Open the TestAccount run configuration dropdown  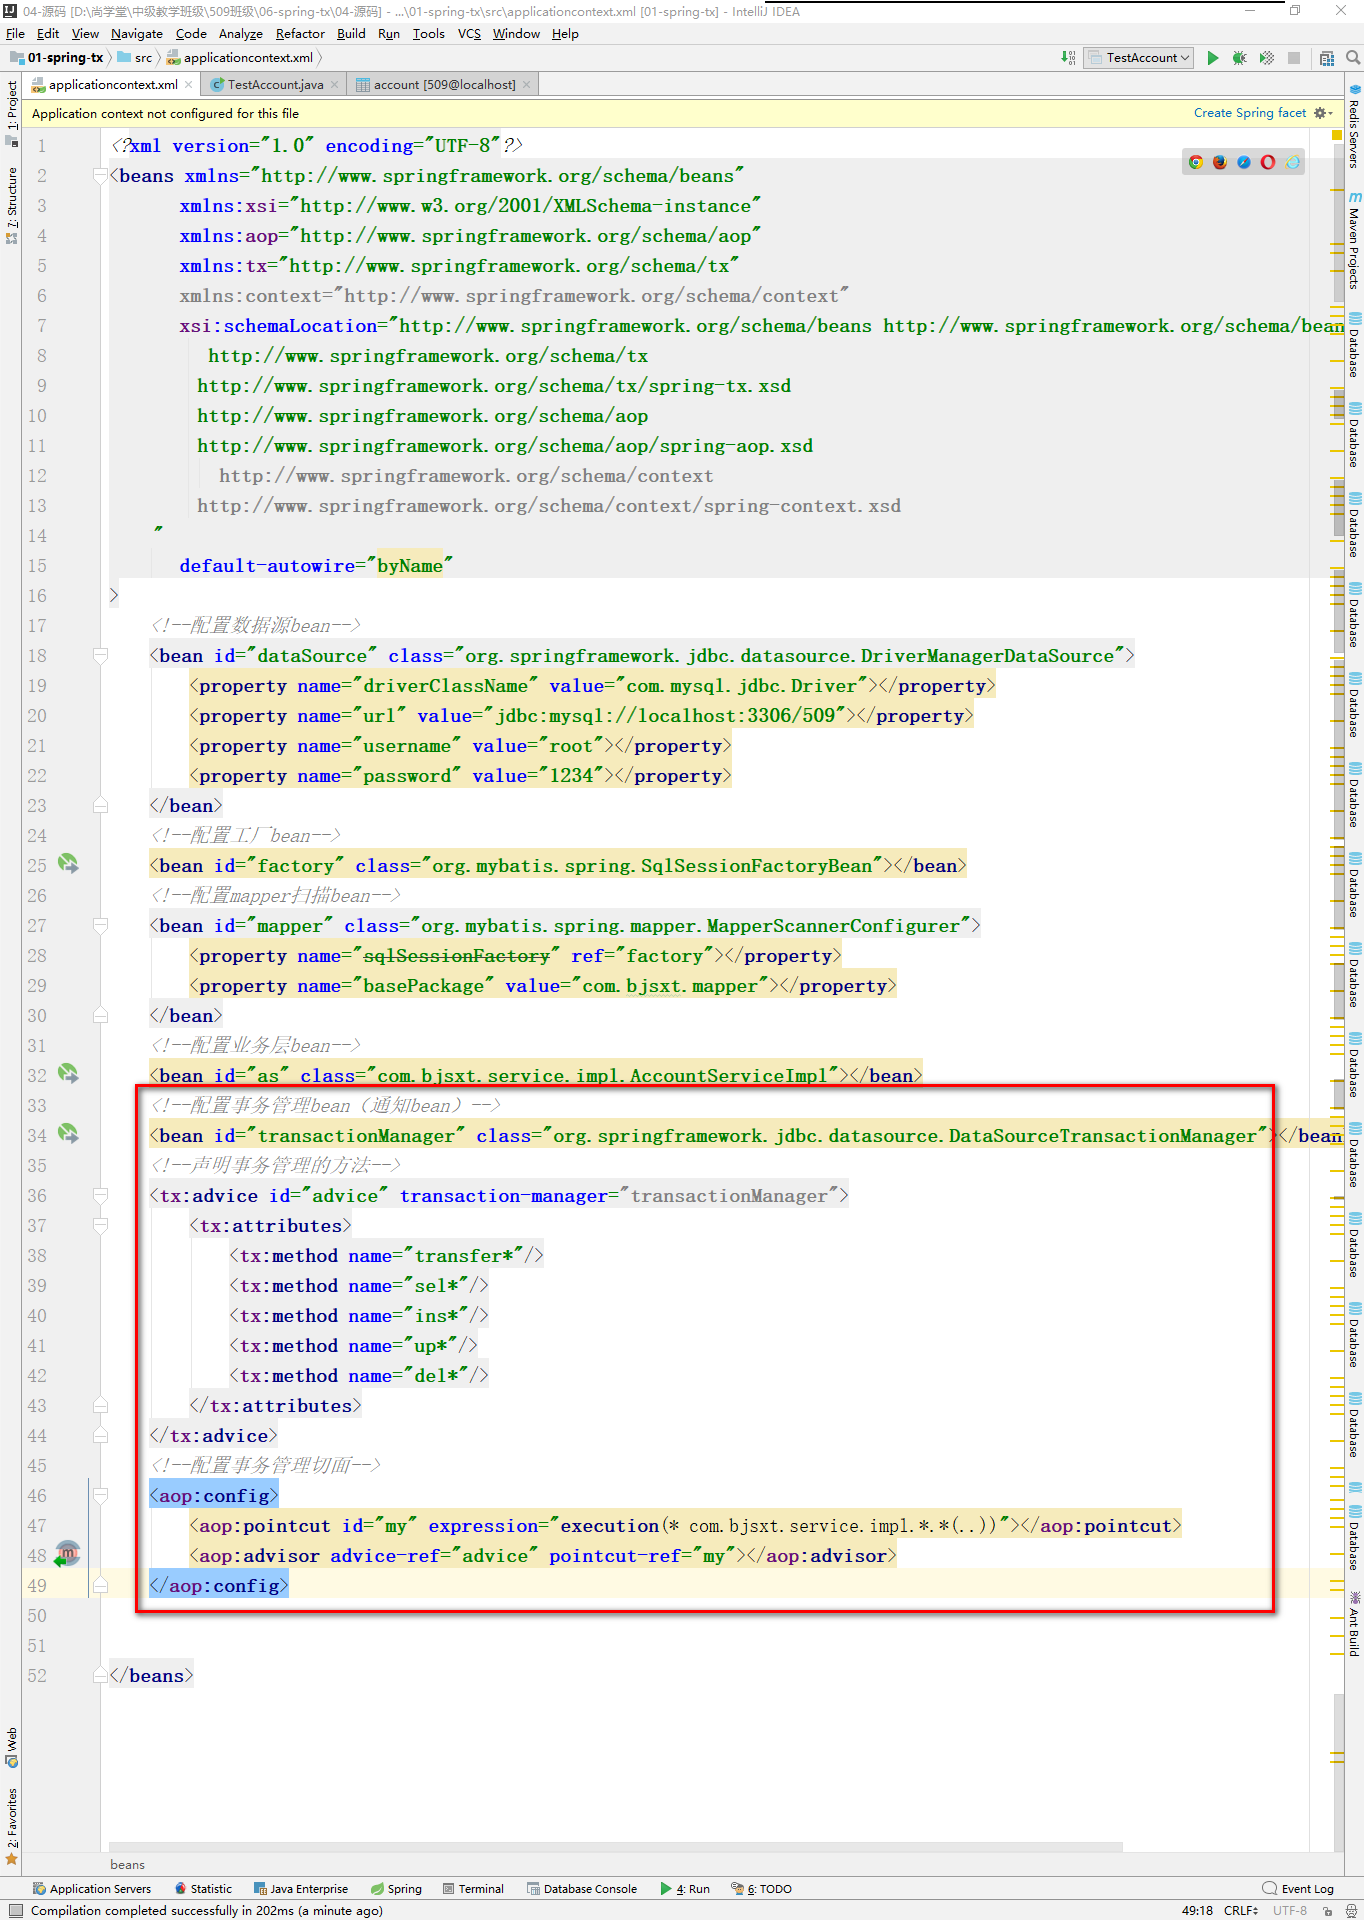pos(1140,58)
